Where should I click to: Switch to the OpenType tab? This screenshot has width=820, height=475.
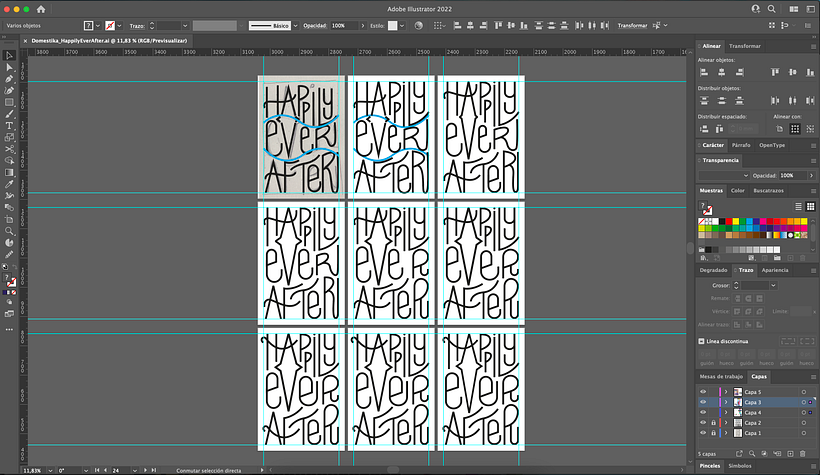(772, 145)
